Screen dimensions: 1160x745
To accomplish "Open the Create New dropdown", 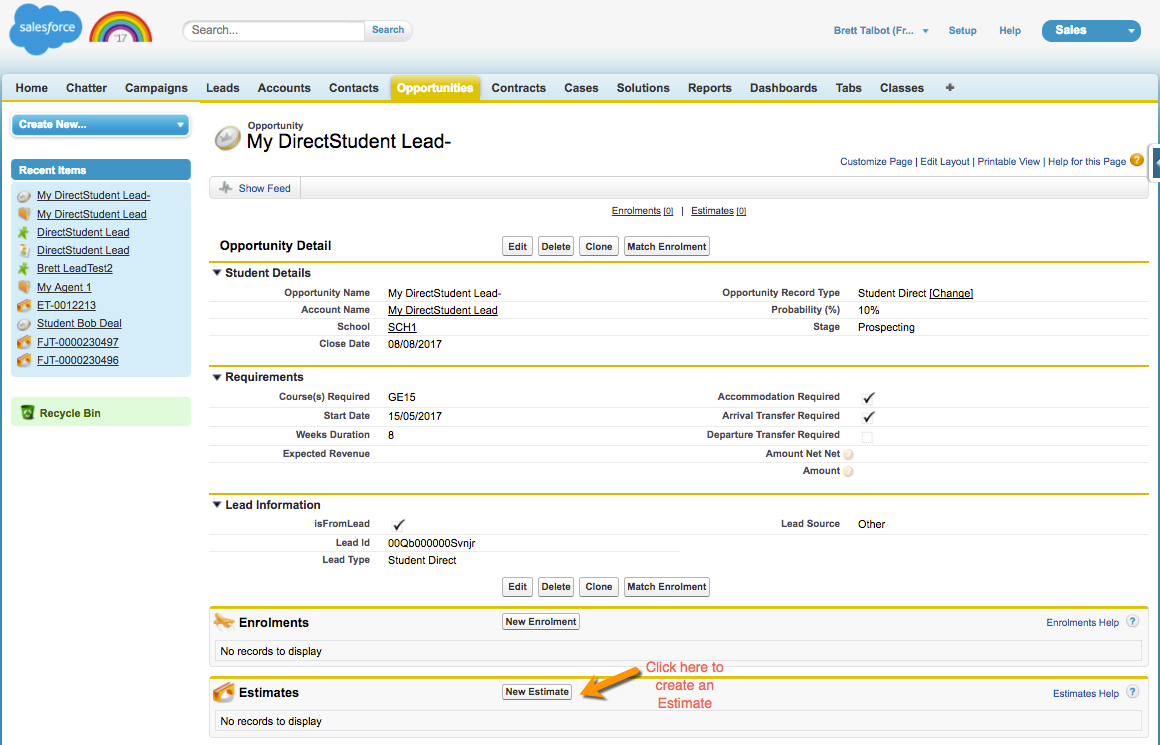I will [100, 124].
